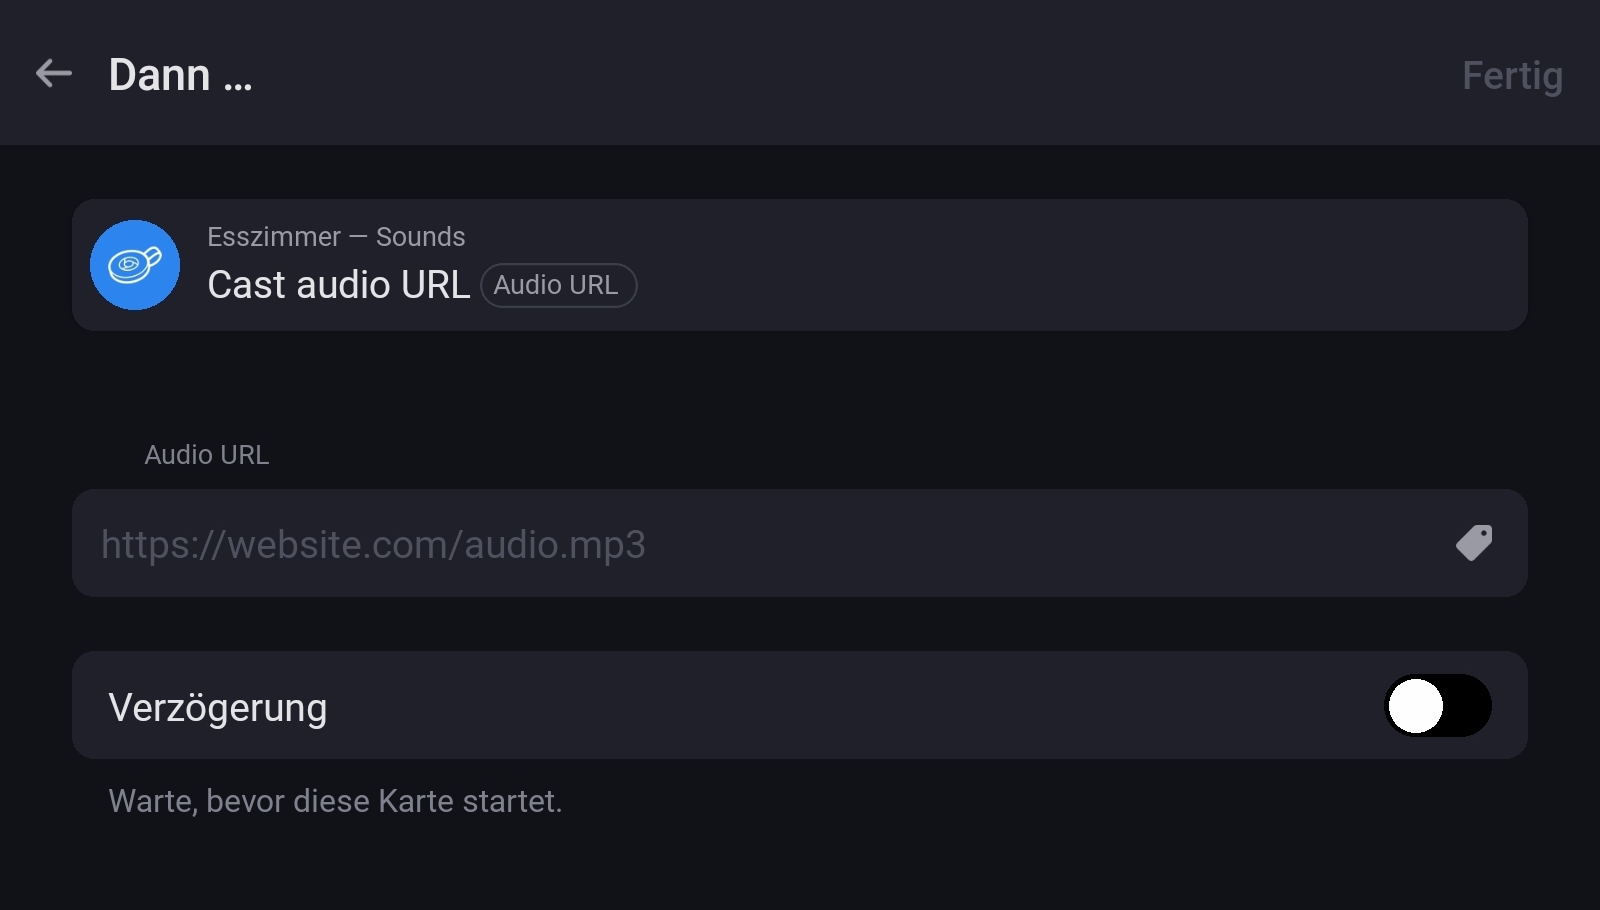This screenshot has height=910, width=1600.
Task: Click the hint Warte, bevor diese Karte startet
Action: coord(335,801)
